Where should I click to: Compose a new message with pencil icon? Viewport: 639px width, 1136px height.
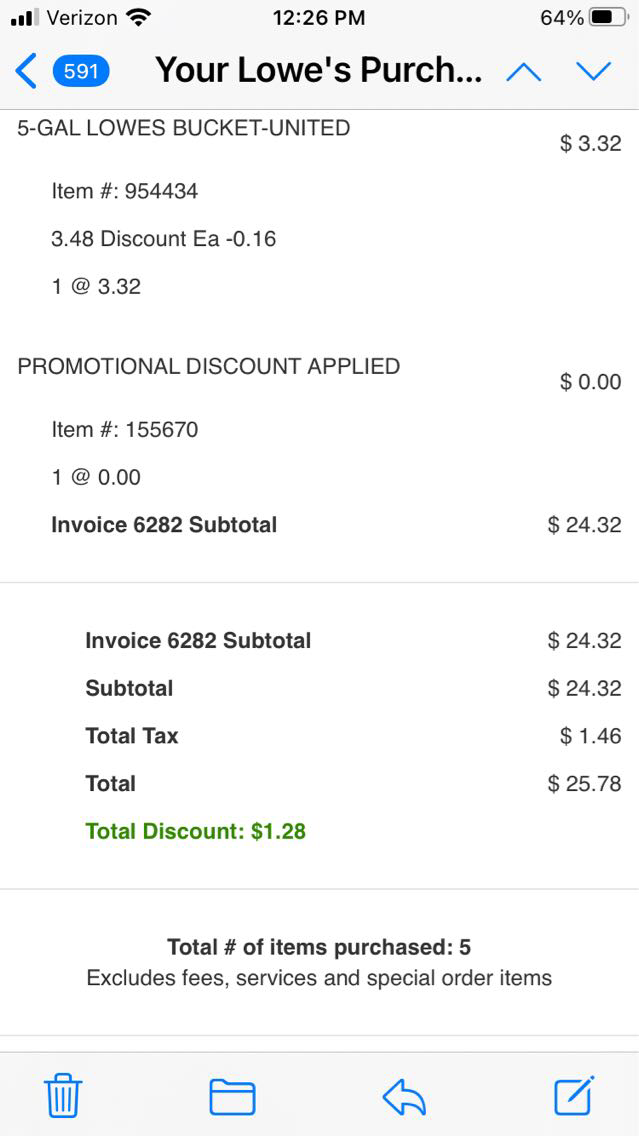pos(575,1095)
